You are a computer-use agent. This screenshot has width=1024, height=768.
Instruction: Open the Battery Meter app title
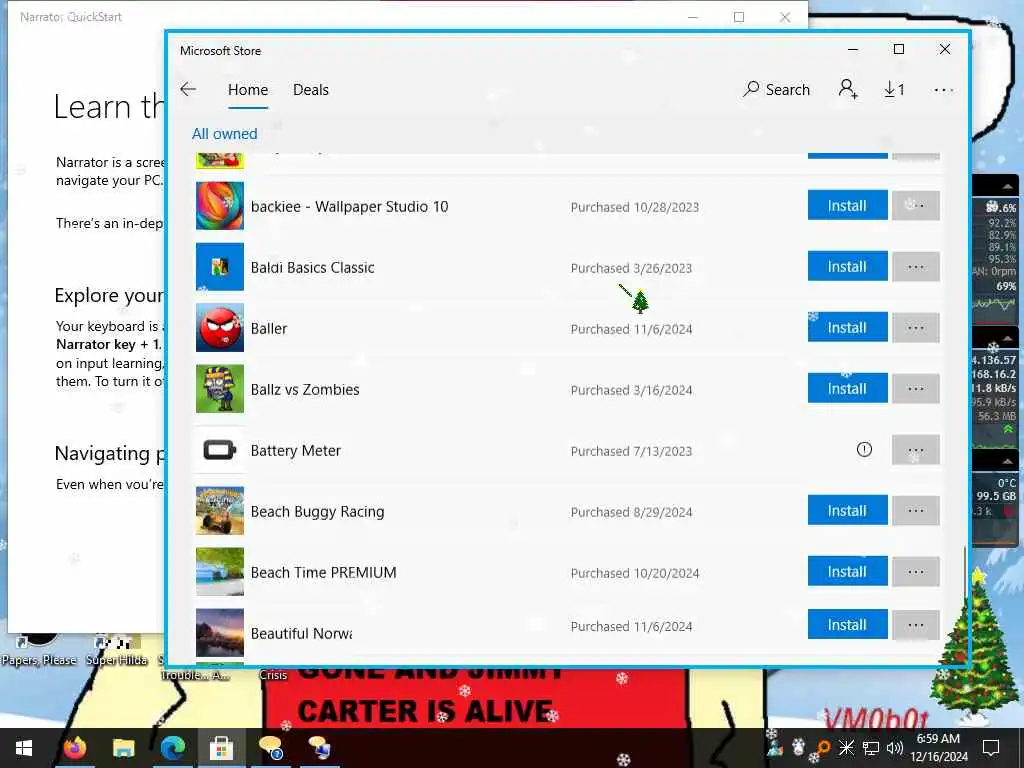tap(296, 451)
